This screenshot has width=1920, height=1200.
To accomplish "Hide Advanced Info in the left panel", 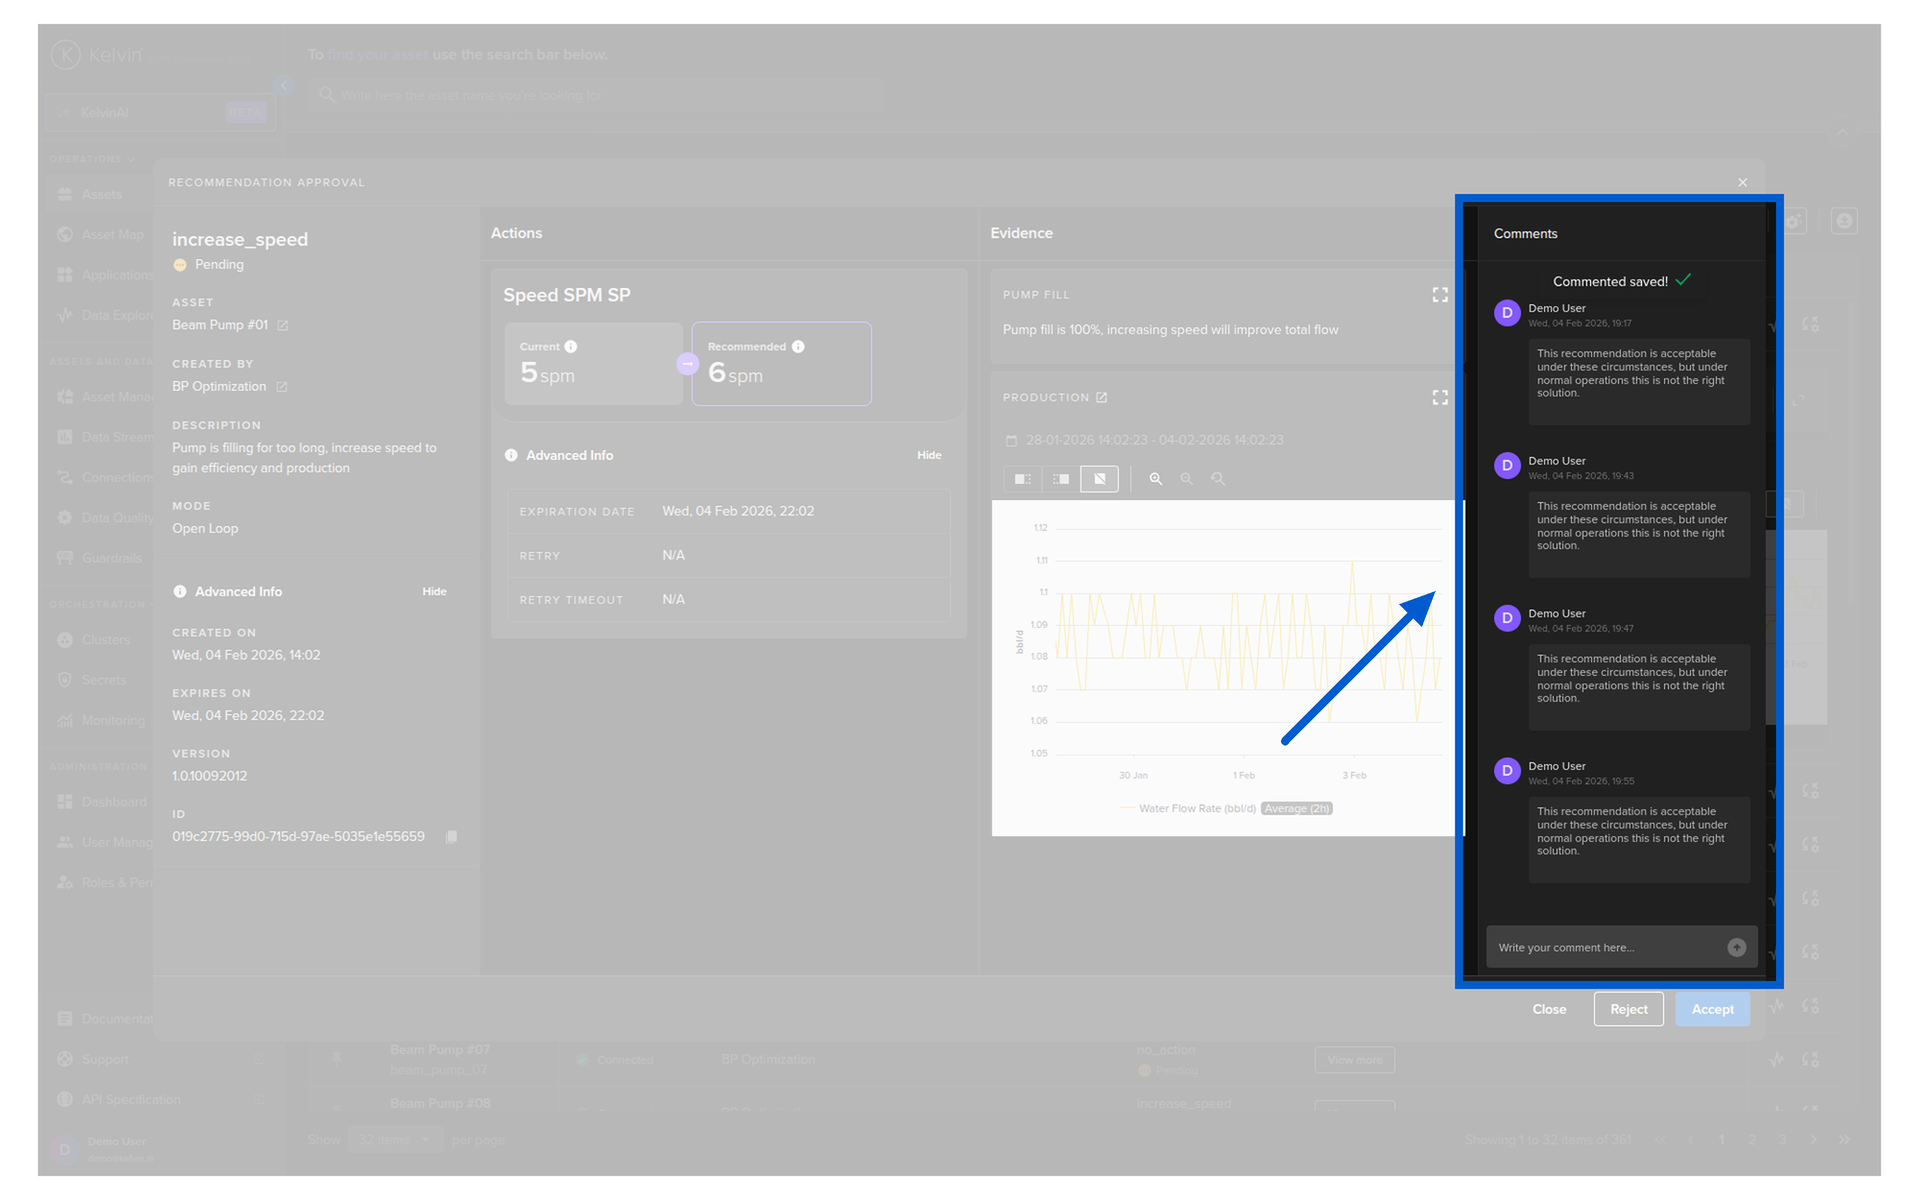I will coord(434,592).
